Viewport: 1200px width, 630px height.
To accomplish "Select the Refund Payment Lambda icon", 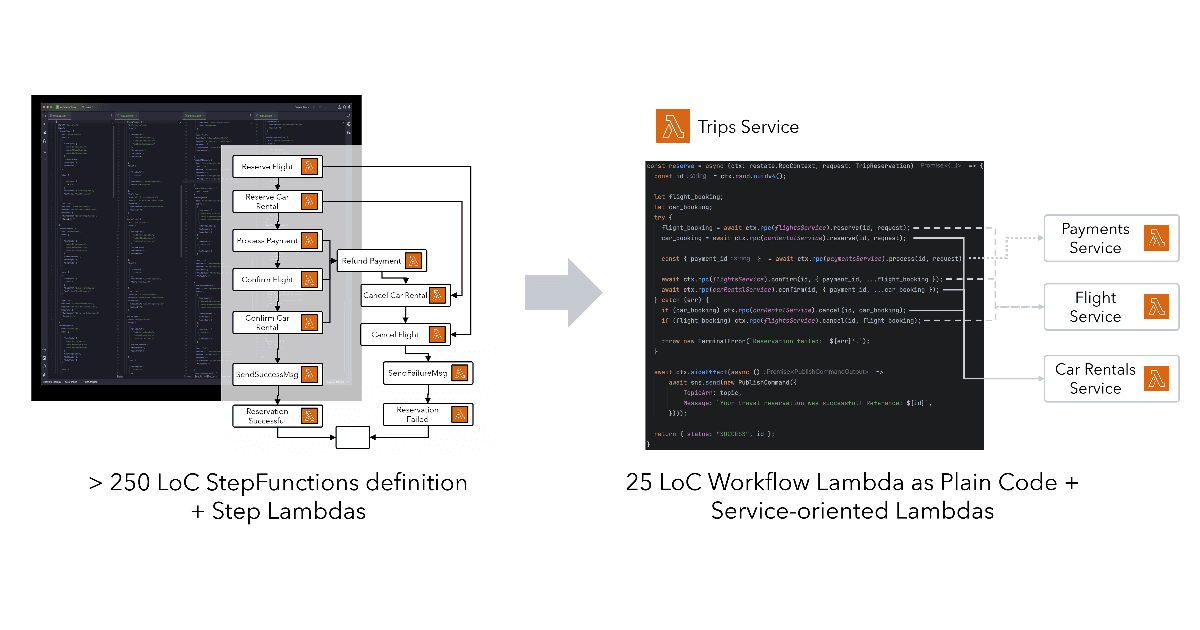I will click(x=414, y=261).
